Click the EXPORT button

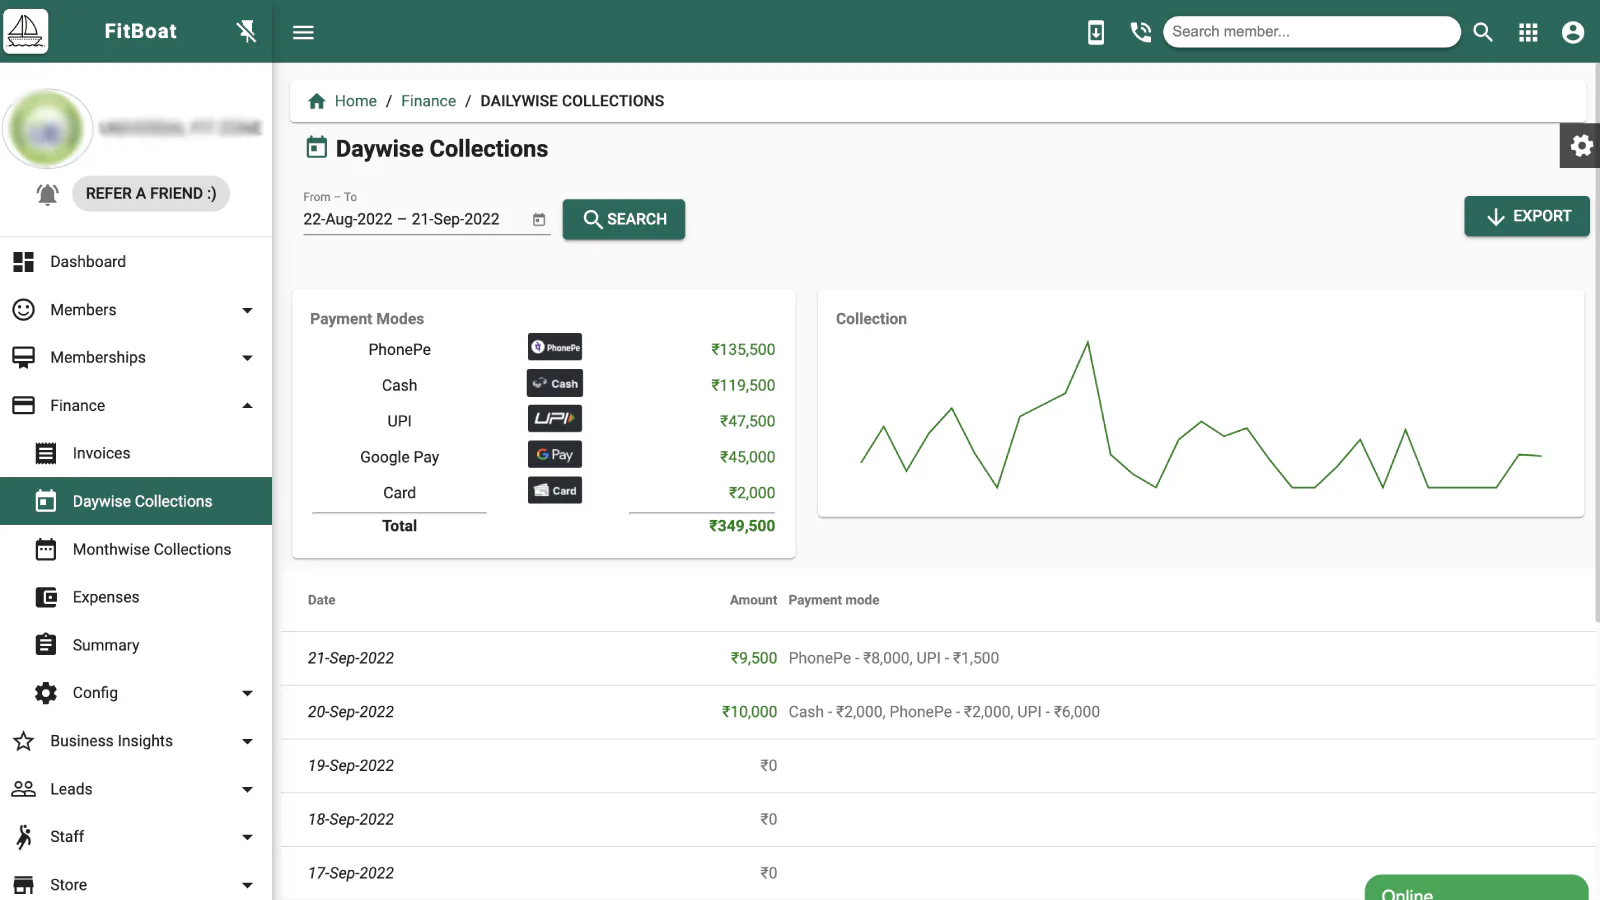pos(1526,216)
